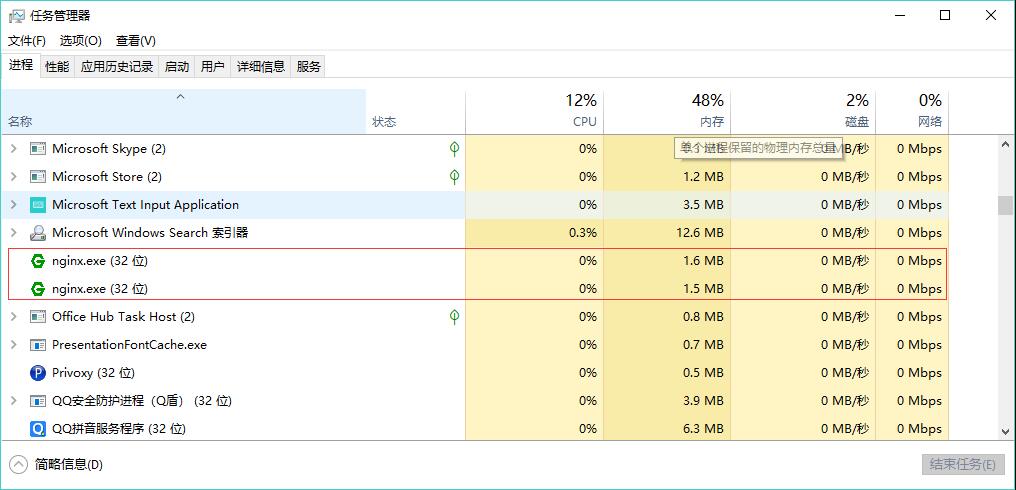The height and width of the screenshot is (490, 1016).
Task: Click the 3.5 MB memory value
Action: pyautogui.click(x=703, y=205)
